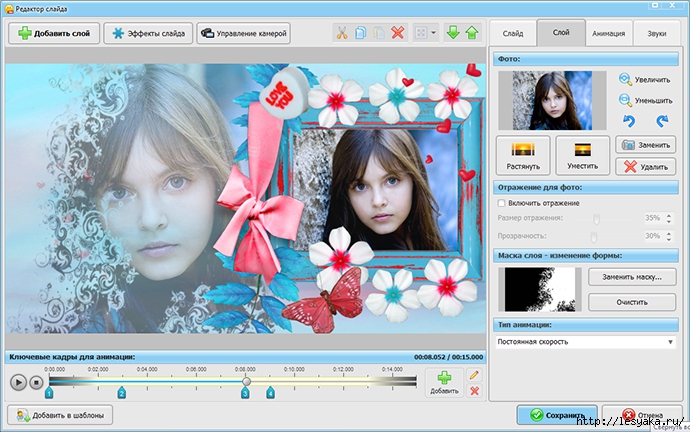The width and height of the screenshot is (690, 432).
Task: Move layer up with green up arrow
Action: tap(471, 33)
